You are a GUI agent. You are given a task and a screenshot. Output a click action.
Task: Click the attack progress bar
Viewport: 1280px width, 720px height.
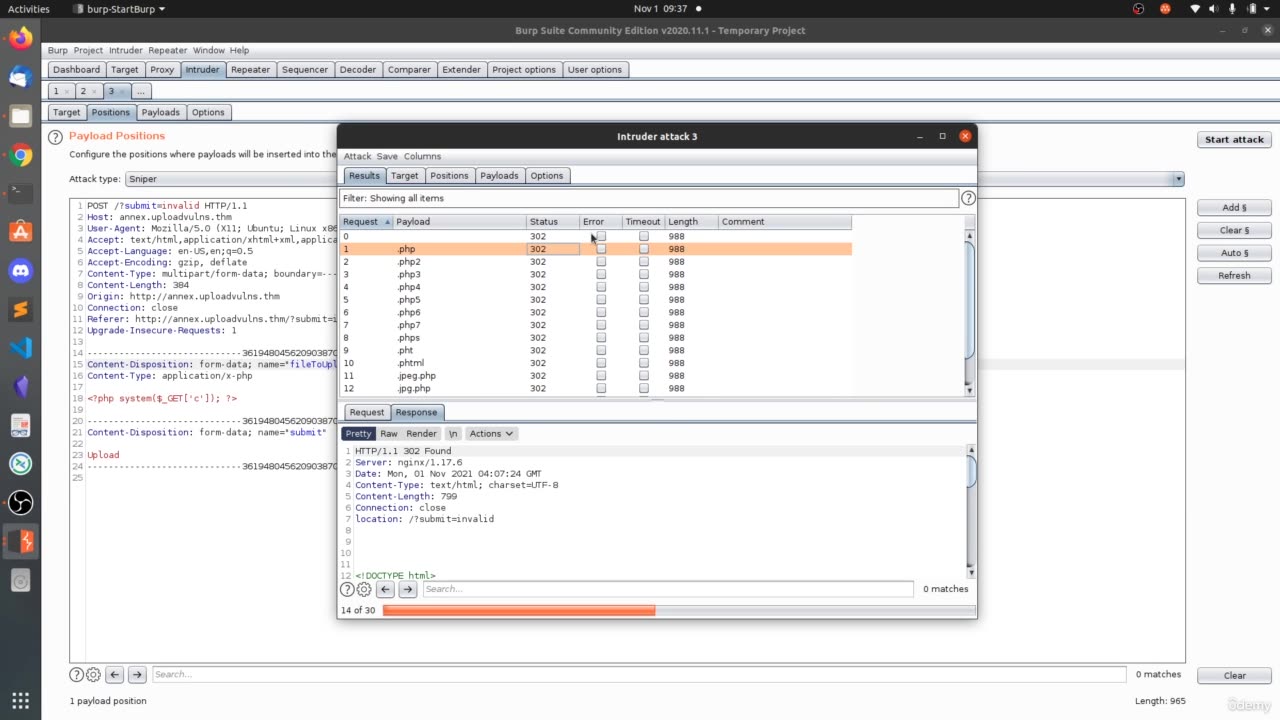coord(677,610)
